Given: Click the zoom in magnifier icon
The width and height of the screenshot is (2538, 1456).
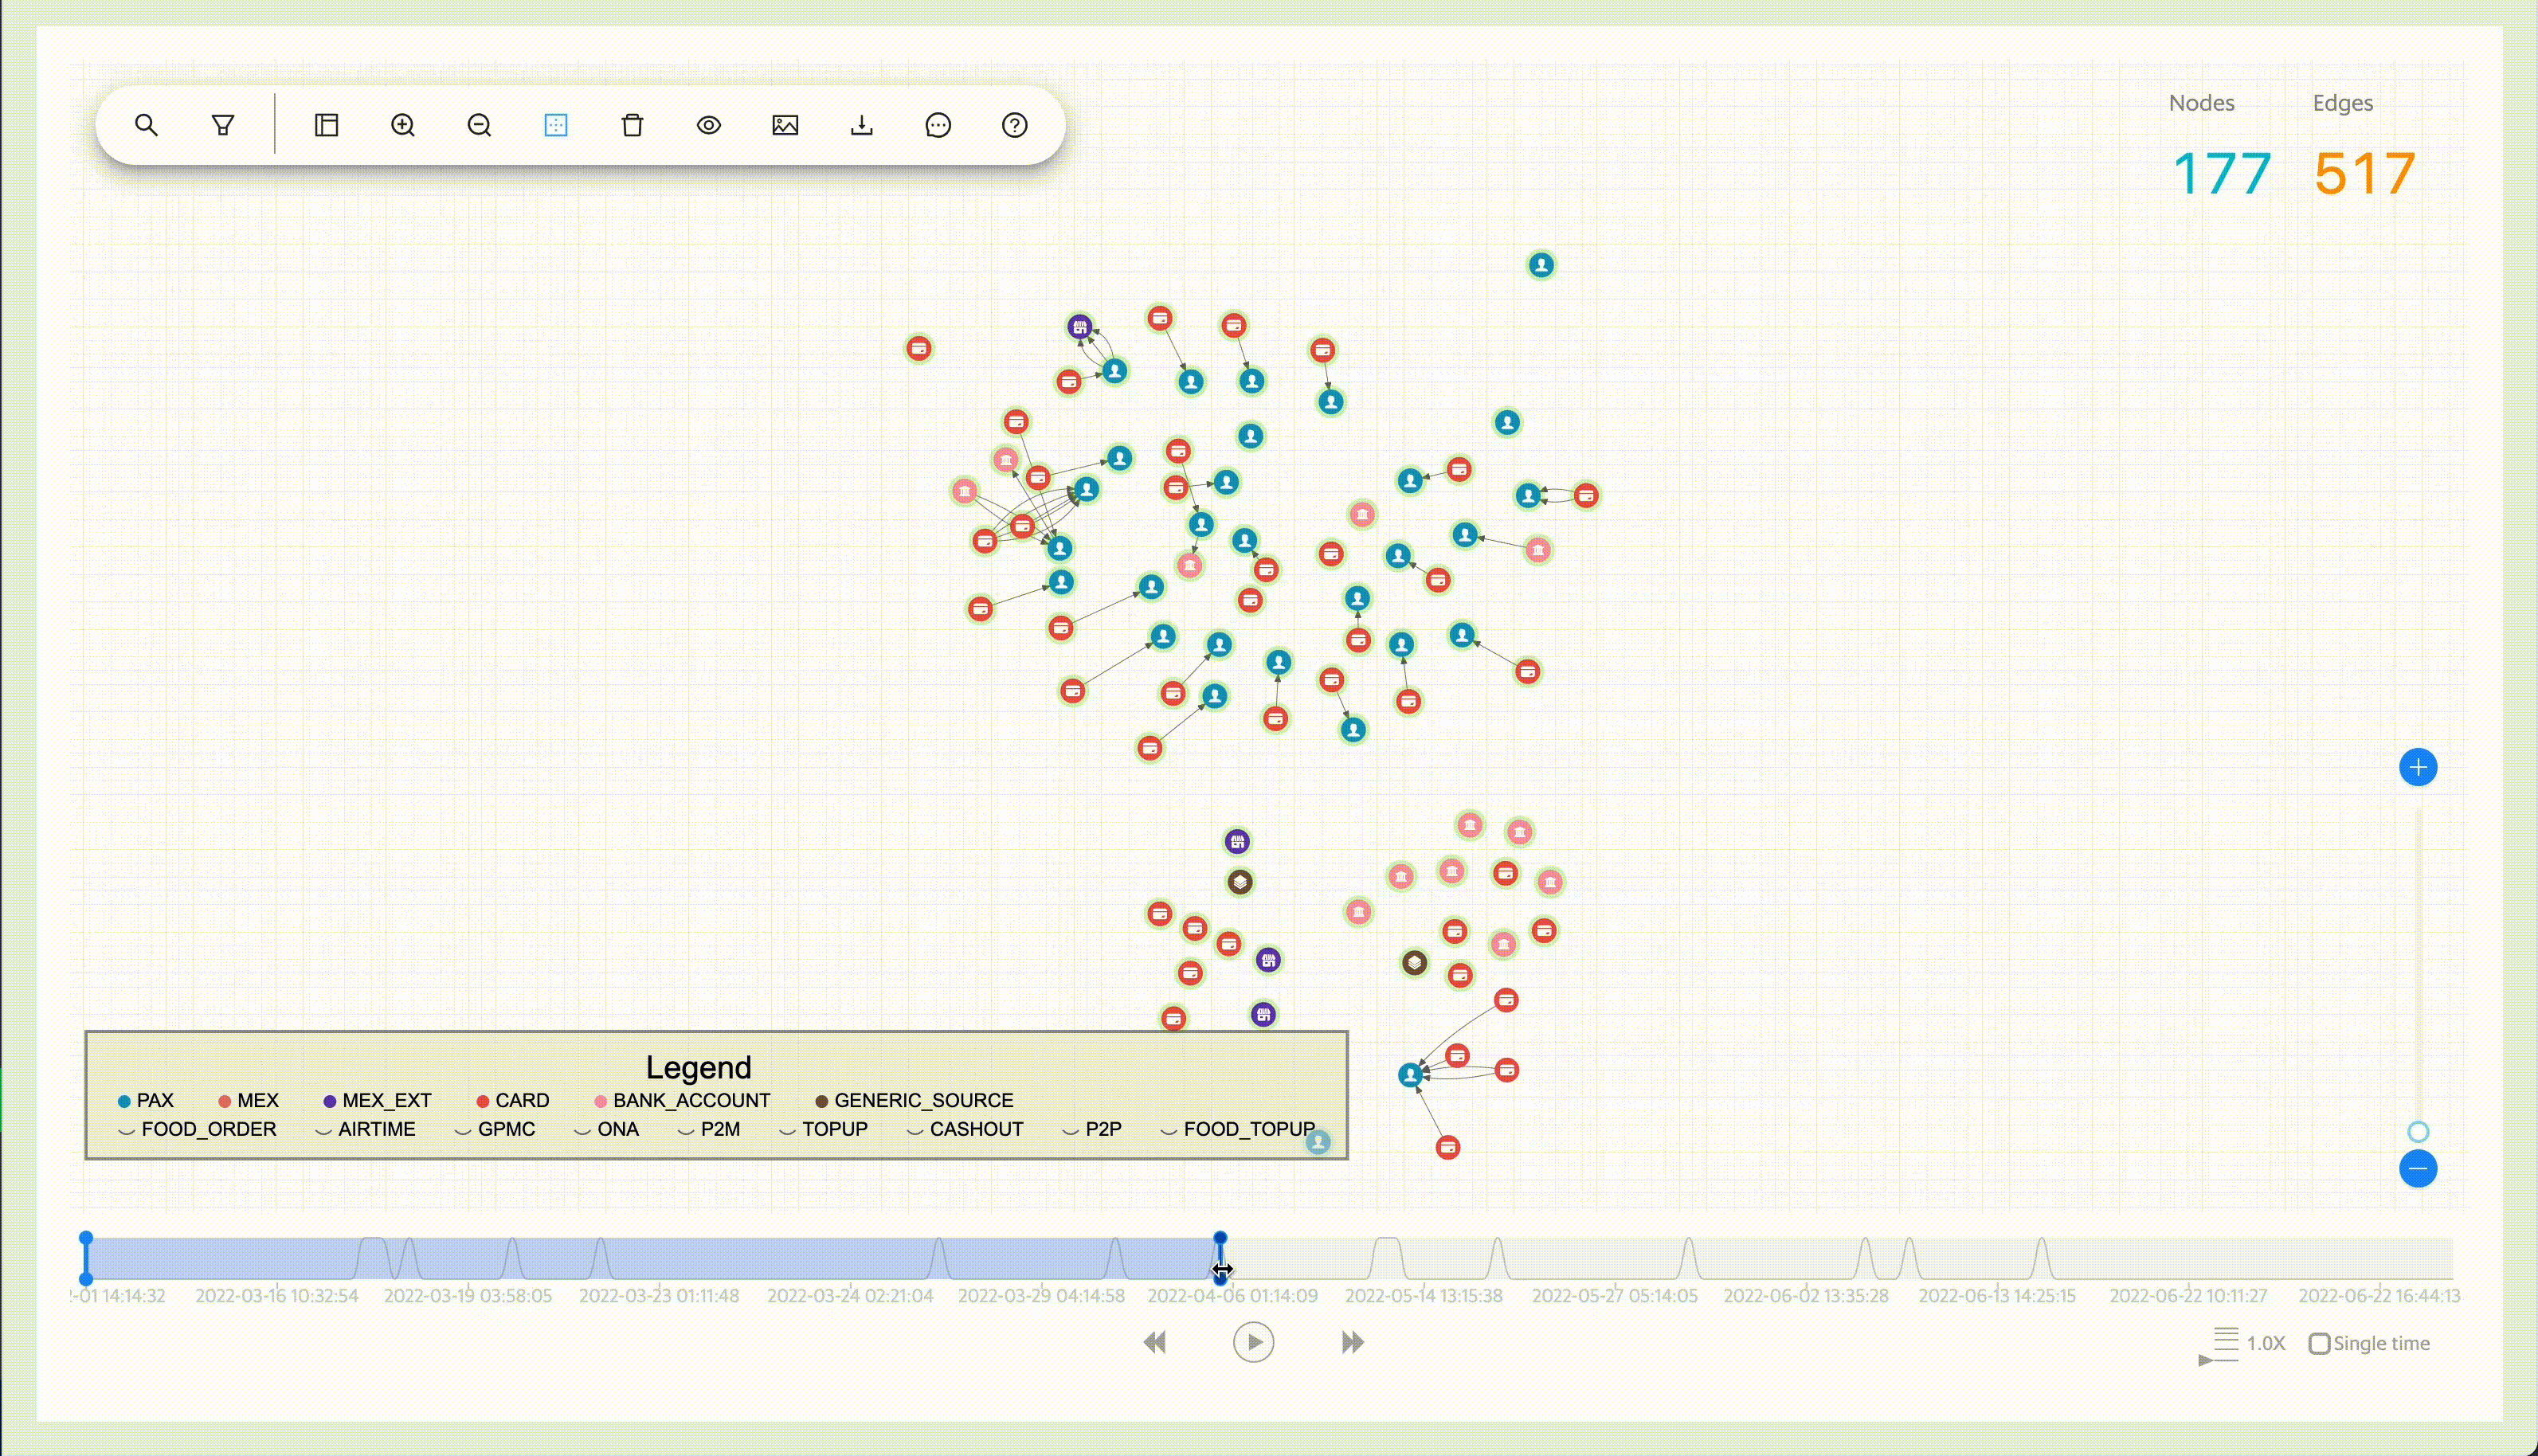Looking at the screenshot, I should click(403, 125).
